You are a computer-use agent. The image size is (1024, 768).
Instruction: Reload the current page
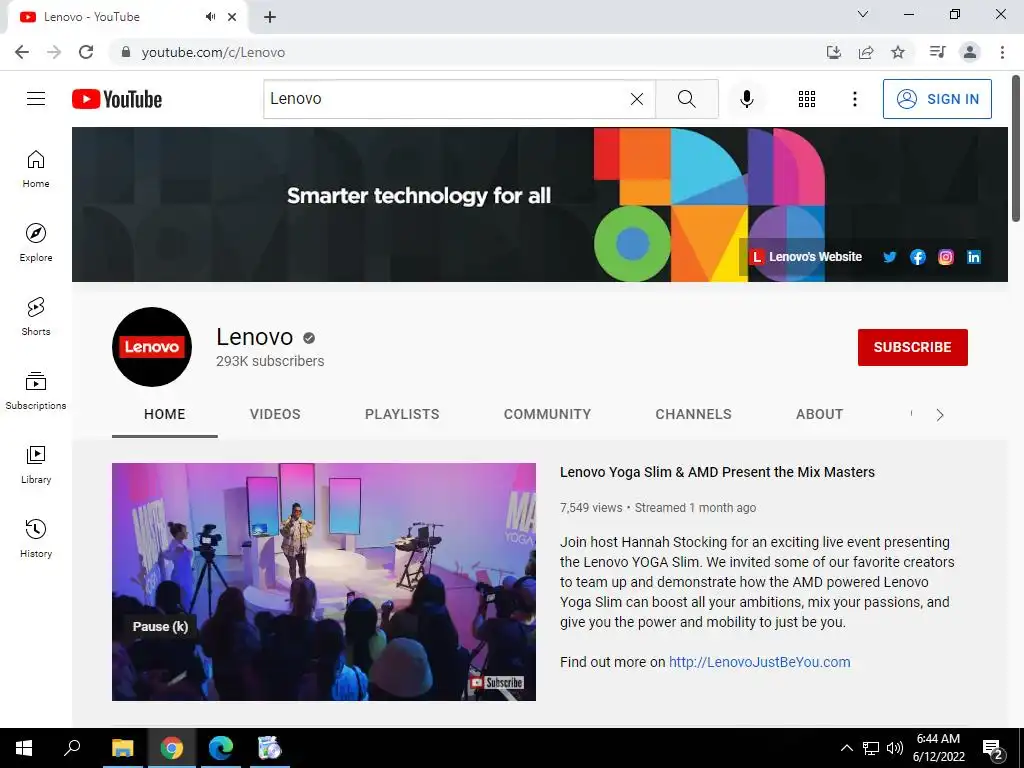86,52
